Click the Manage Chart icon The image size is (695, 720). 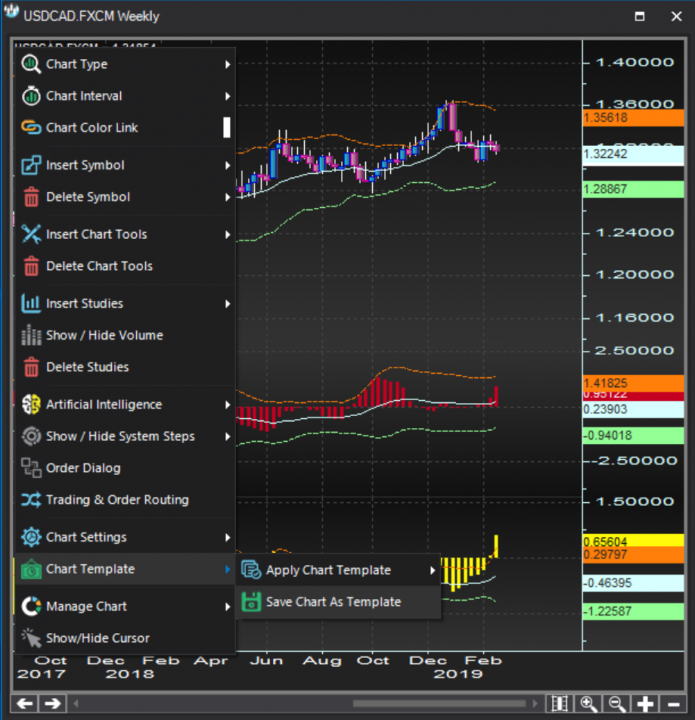tap(31, 606)
